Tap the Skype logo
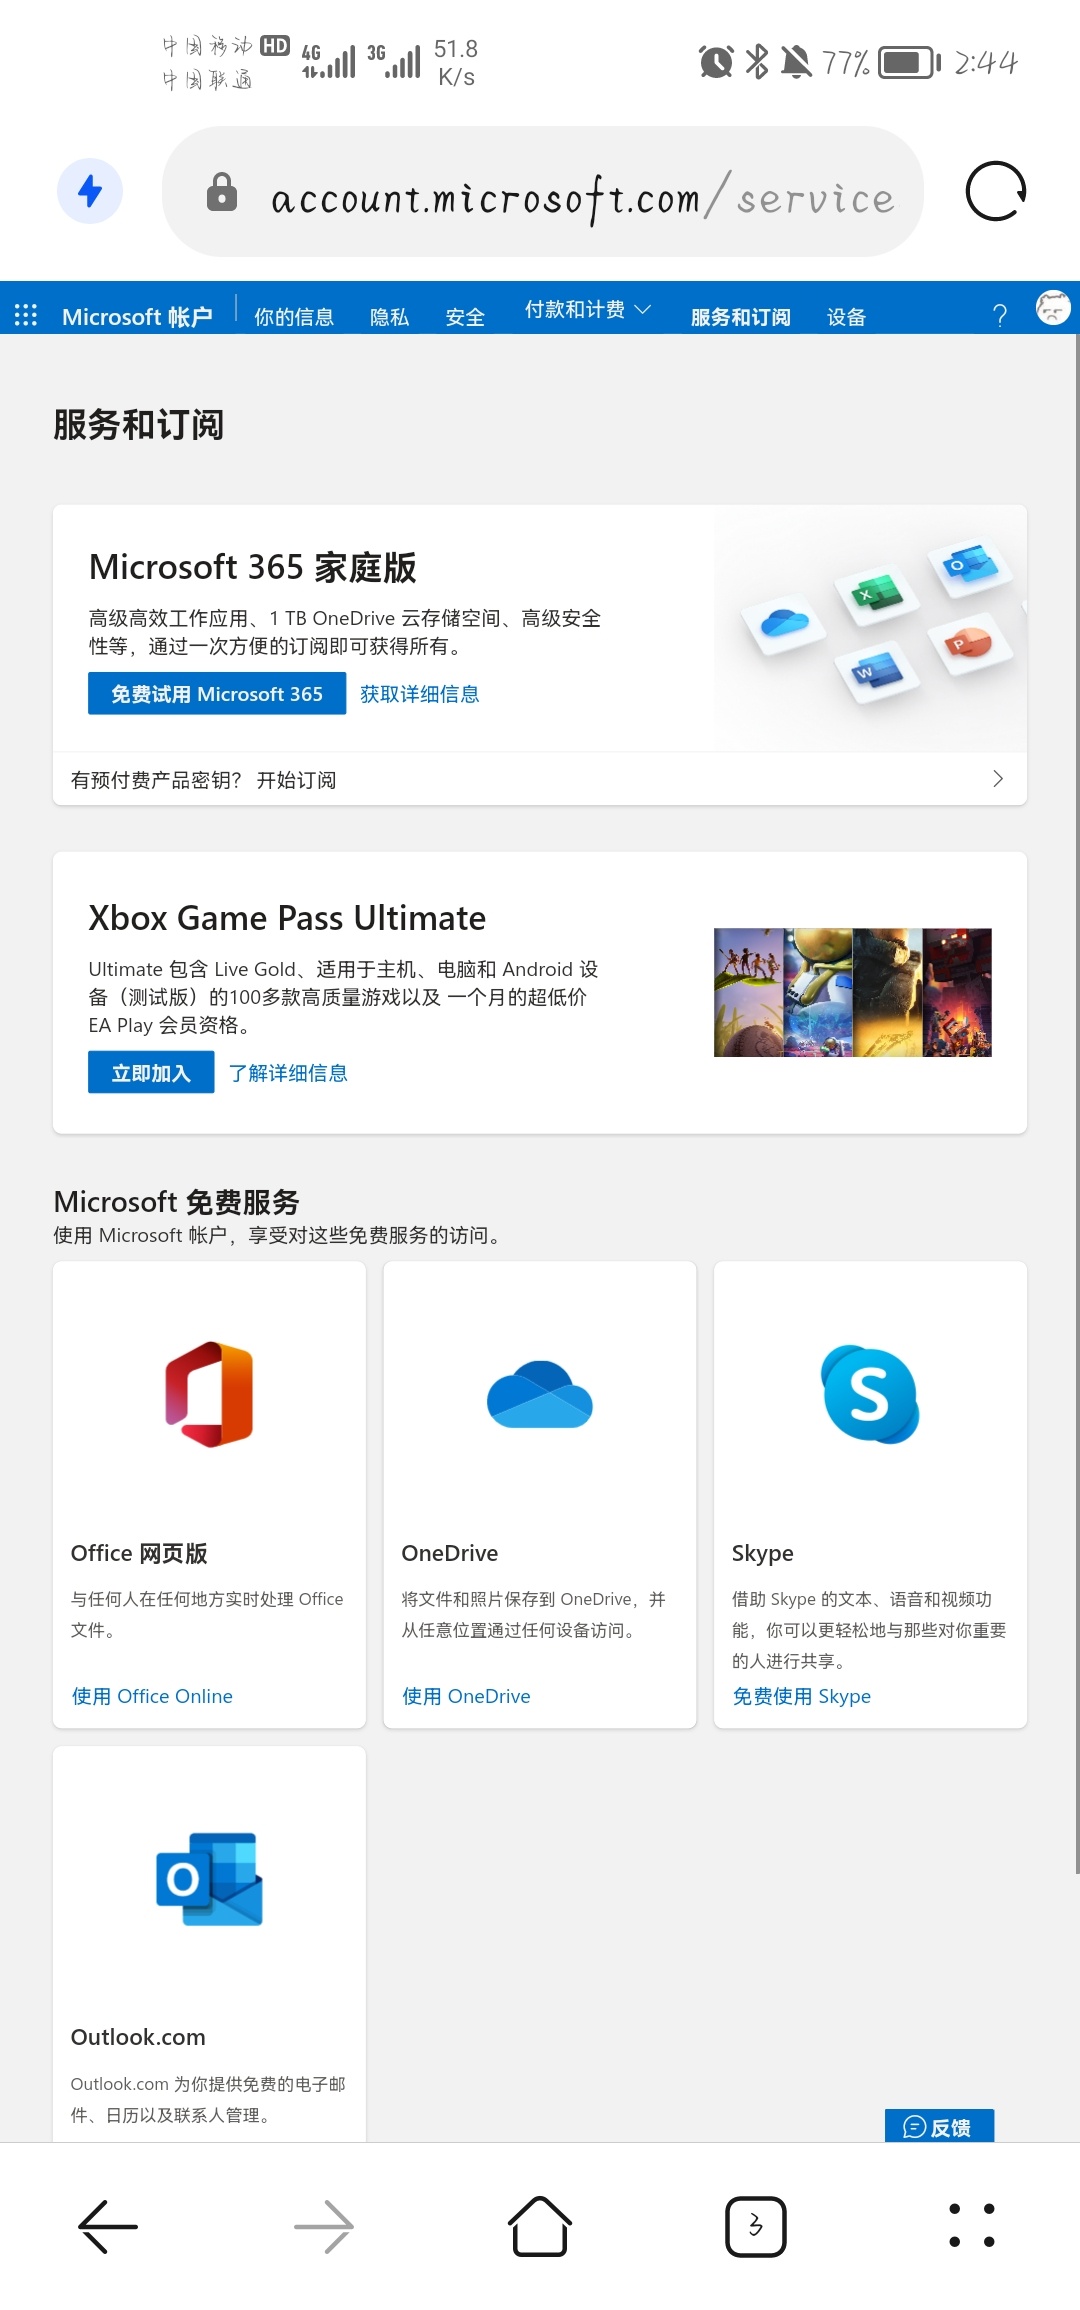 (x=870, y=1394)
